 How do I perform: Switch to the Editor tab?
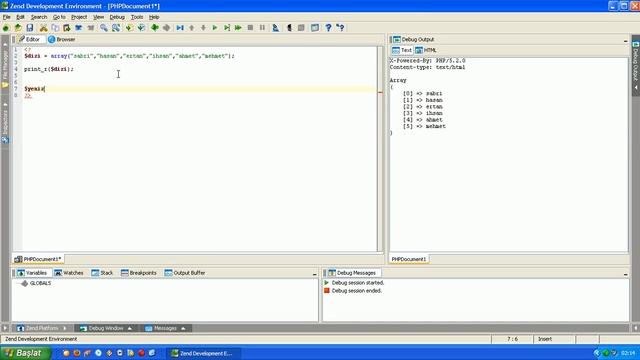coord(30,40)
